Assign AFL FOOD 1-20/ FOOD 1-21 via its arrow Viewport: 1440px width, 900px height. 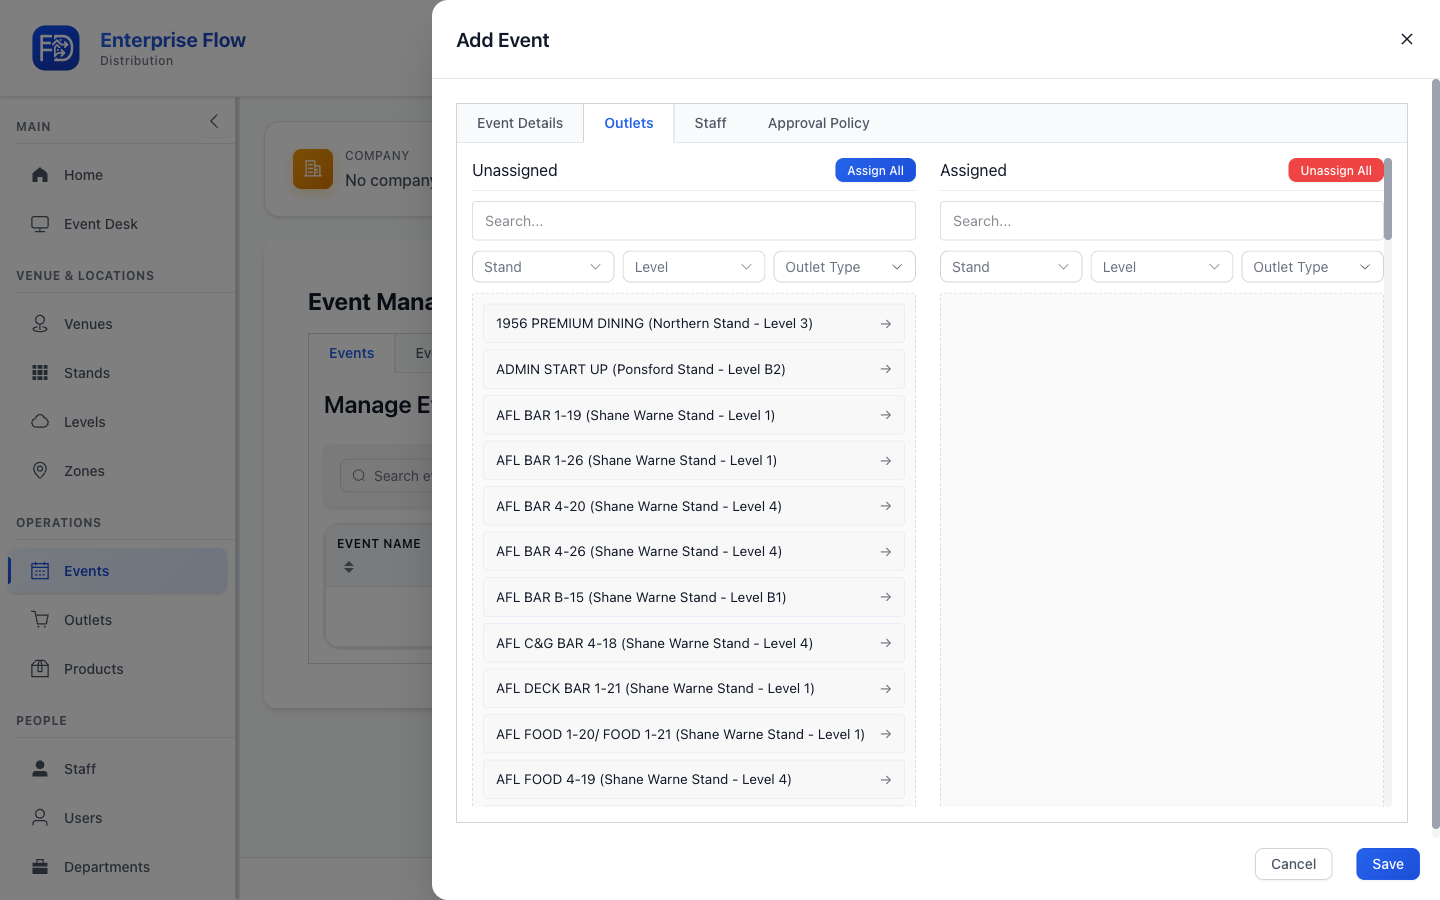[886, 734]
